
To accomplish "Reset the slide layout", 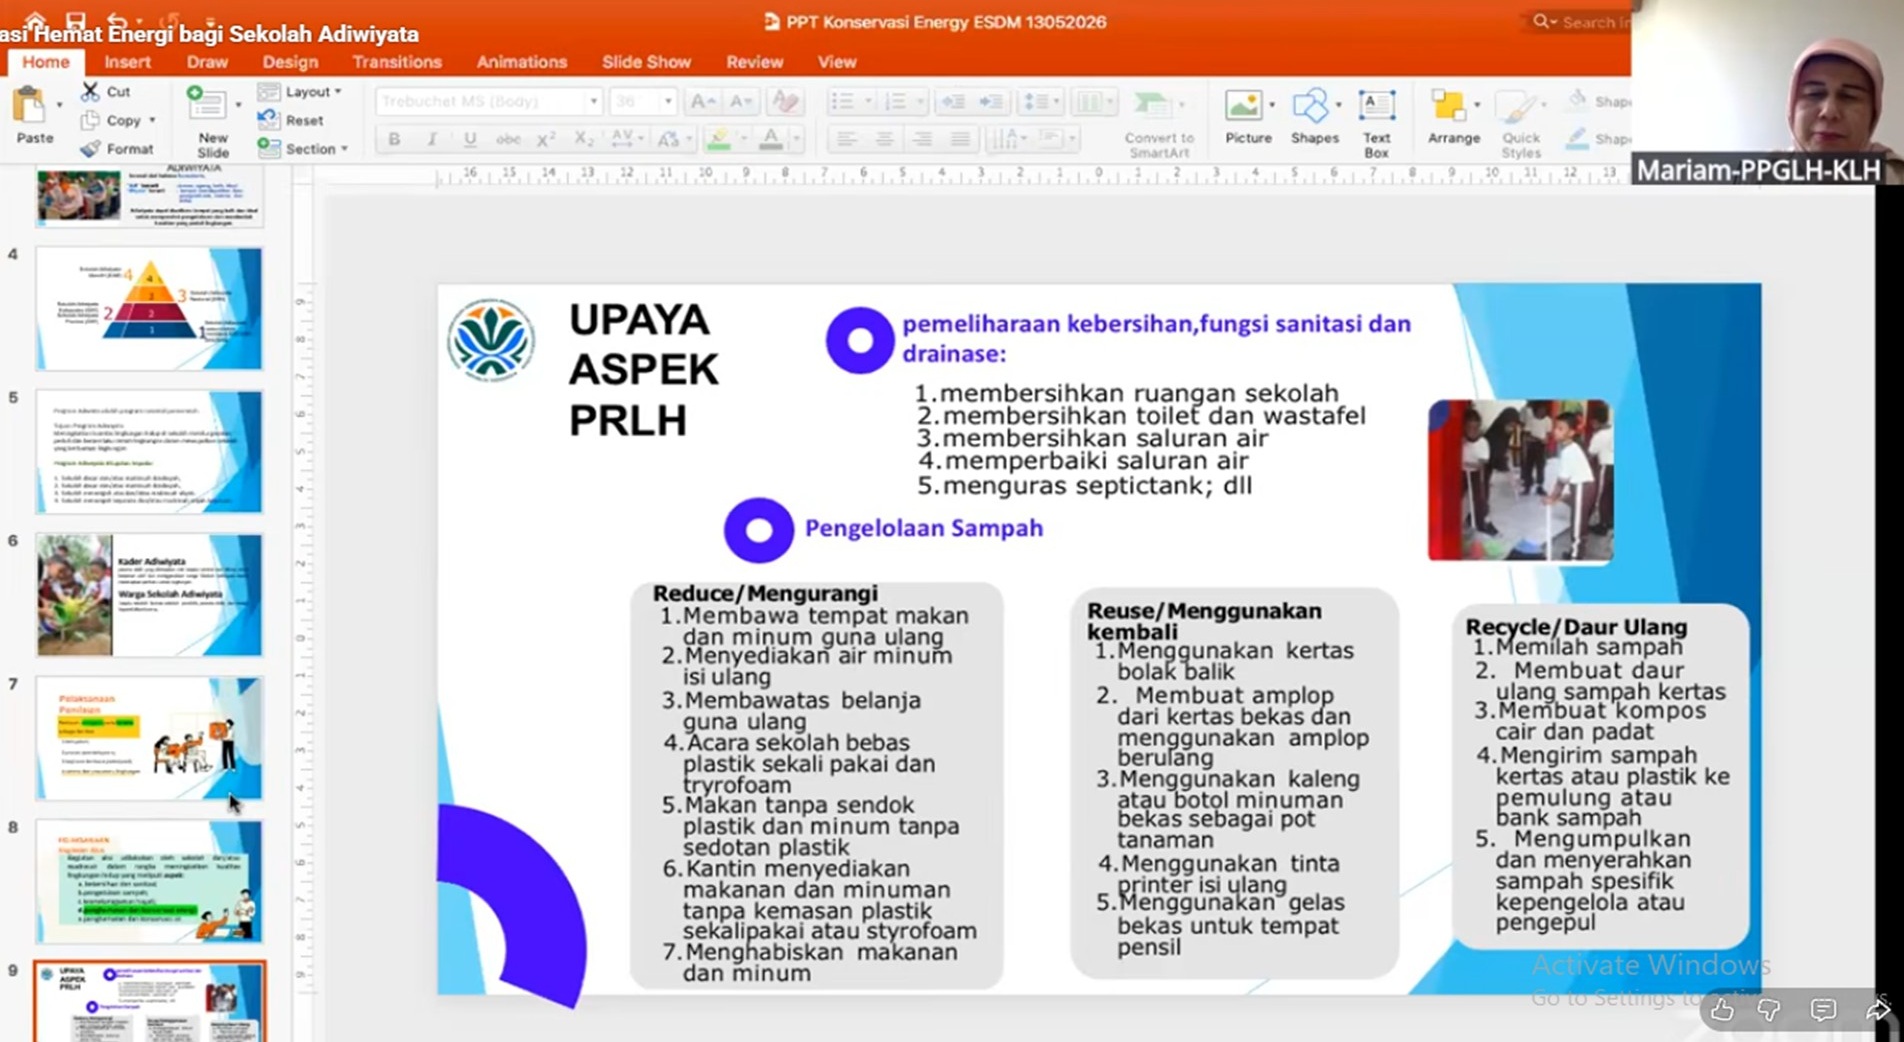I will 291,120.
